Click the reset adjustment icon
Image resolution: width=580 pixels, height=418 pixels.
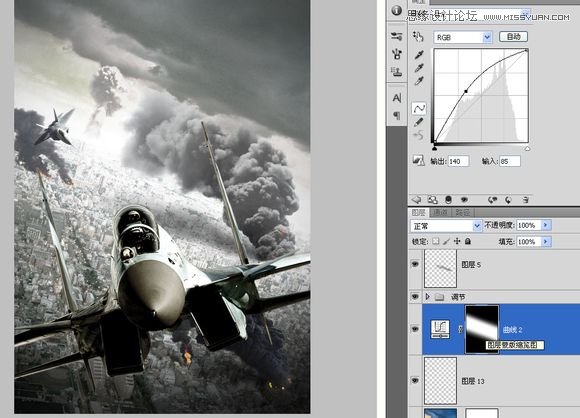(509, 200)
